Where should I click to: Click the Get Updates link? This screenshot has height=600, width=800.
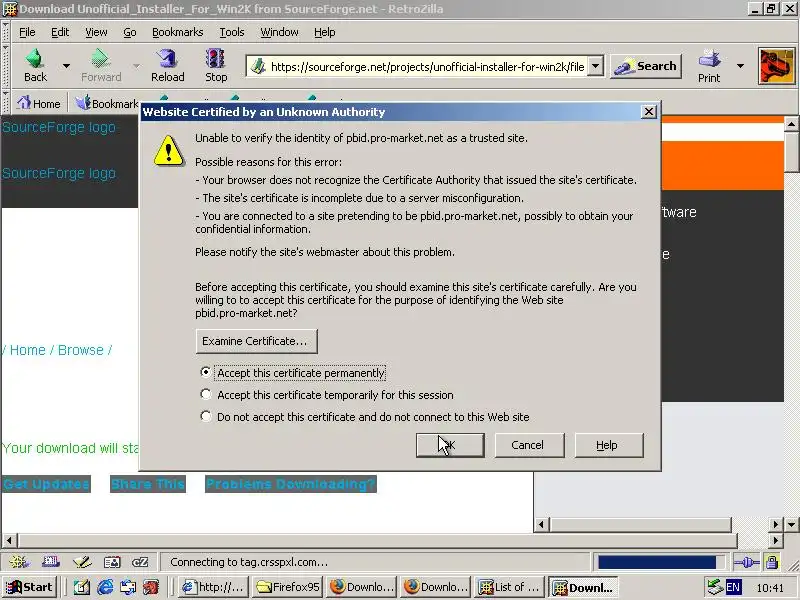46,484
